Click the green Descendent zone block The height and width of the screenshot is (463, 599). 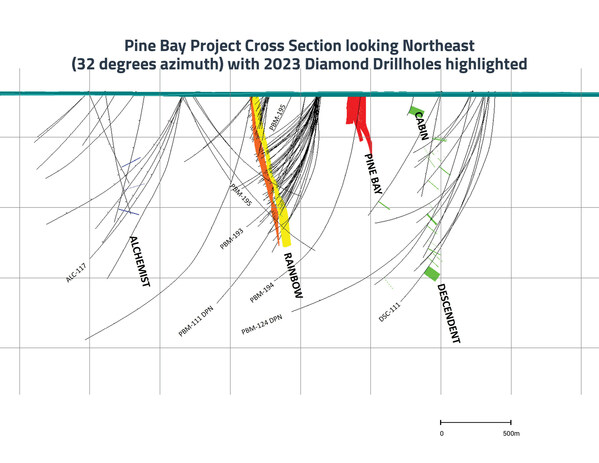[x=432, y=274]
